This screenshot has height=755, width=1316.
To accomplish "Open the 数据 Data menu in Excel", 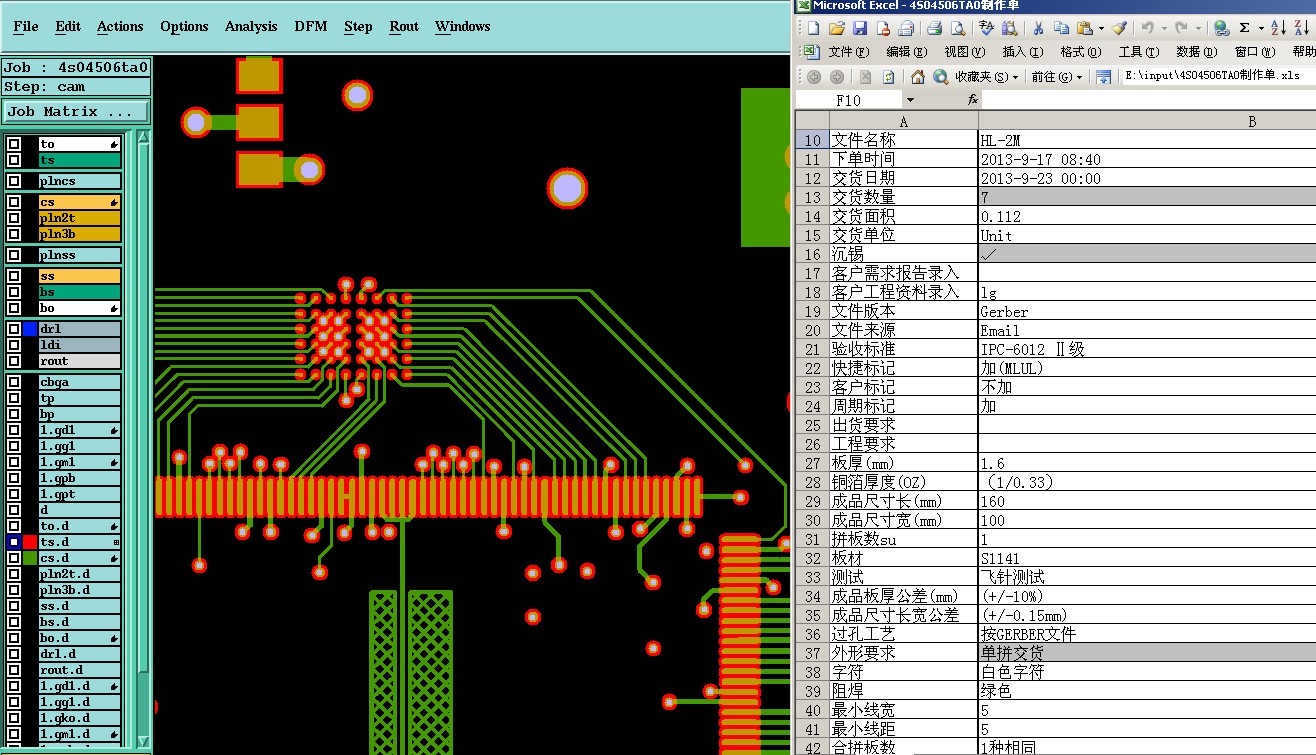I will coord(1197,52).
